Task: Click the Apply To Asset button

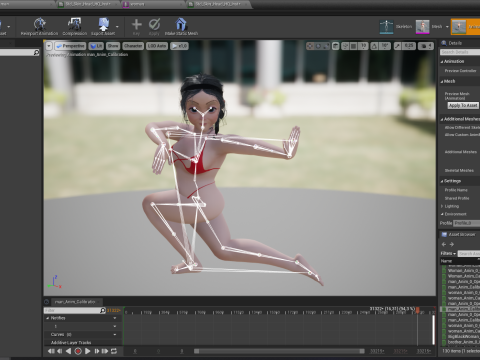Action: pos(463,105)
